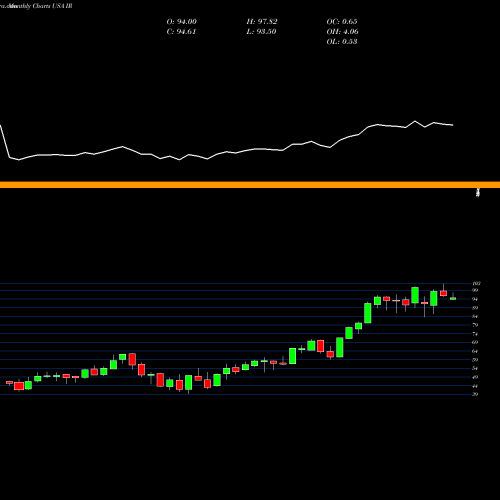Select the 'OC: 0.65' reading
Viewport: 500px width, 500px height.
point(342,22)
